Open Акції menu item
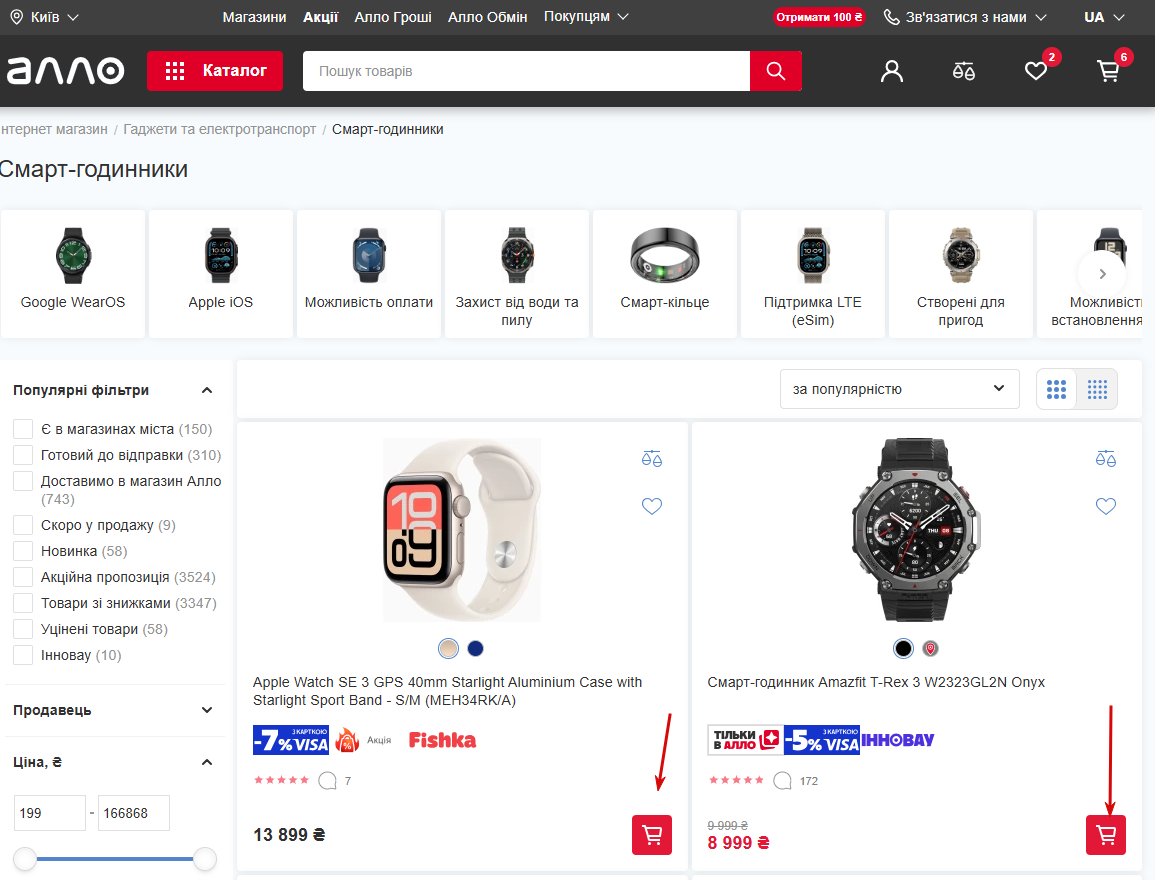The width and height of the screenshot is (1155, 880). 320,17
